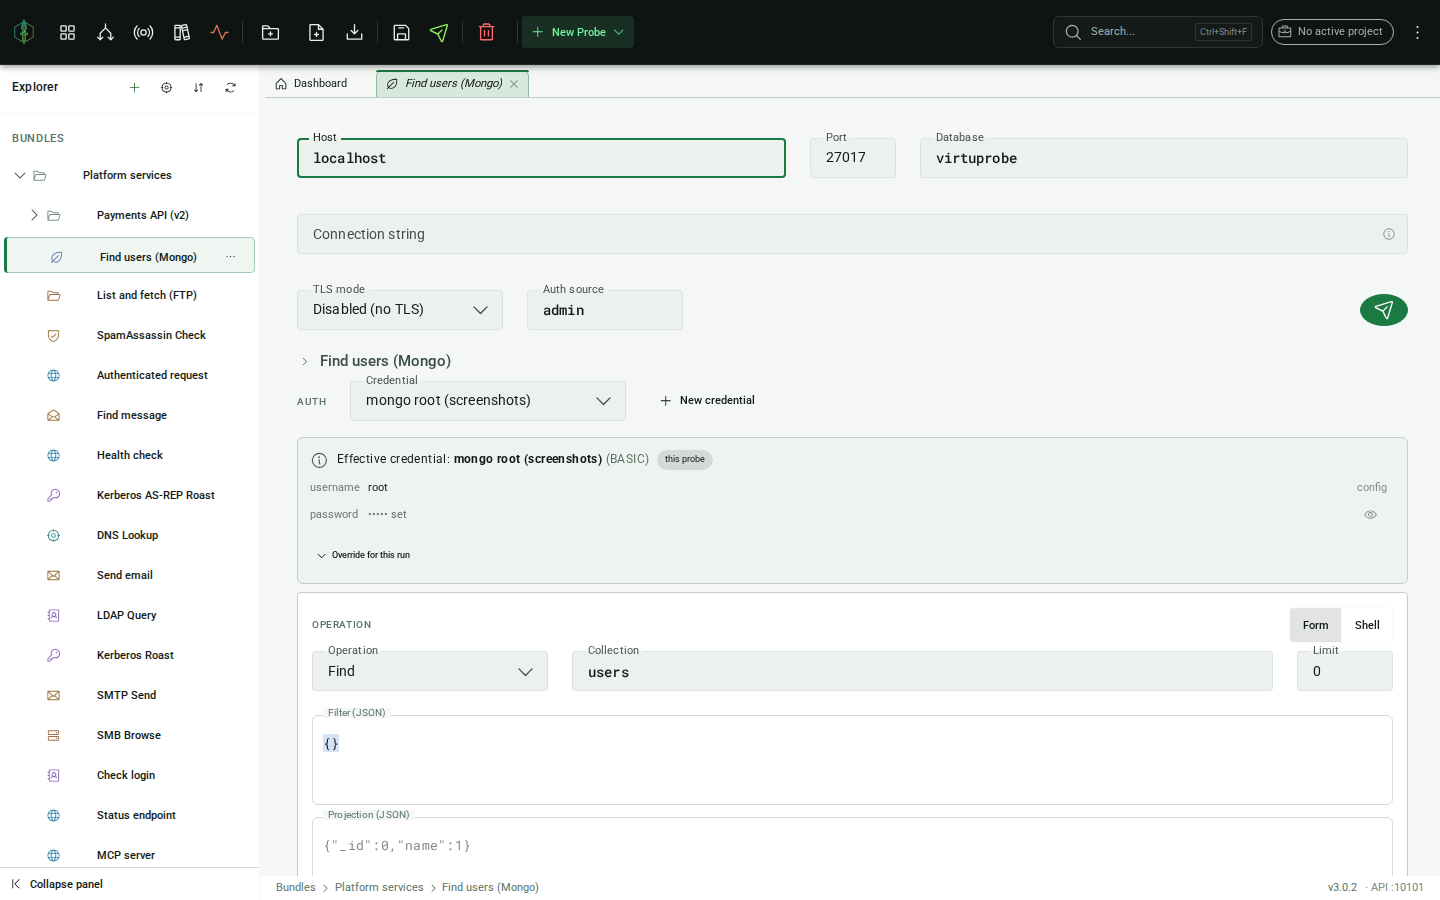Reveal the password with the eye icon
Image resolution: width=1440 pixels, height=900 pixels.
1370,515
